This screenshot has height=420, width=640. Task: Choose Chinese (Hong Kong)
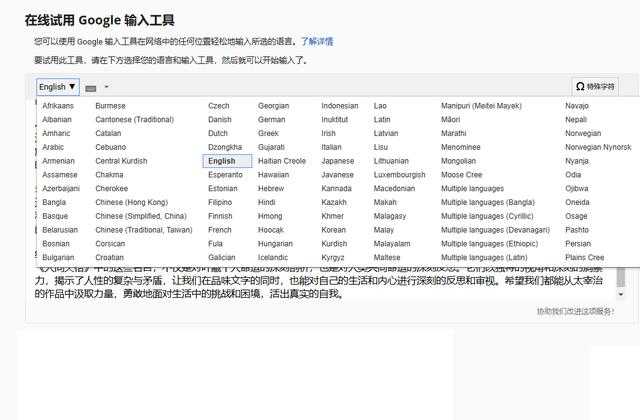131,202
